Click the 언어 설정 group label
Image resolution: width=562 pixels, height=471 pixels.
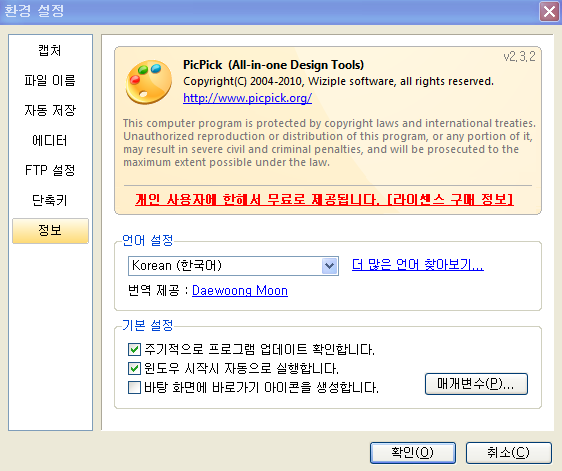coord(148,240)
